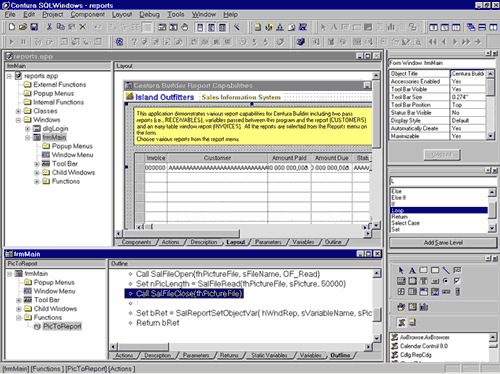Select the Background Text 'A' tool
Image resolution: width=500 pixels, height=374 pixels.
[x=412, y=270]
